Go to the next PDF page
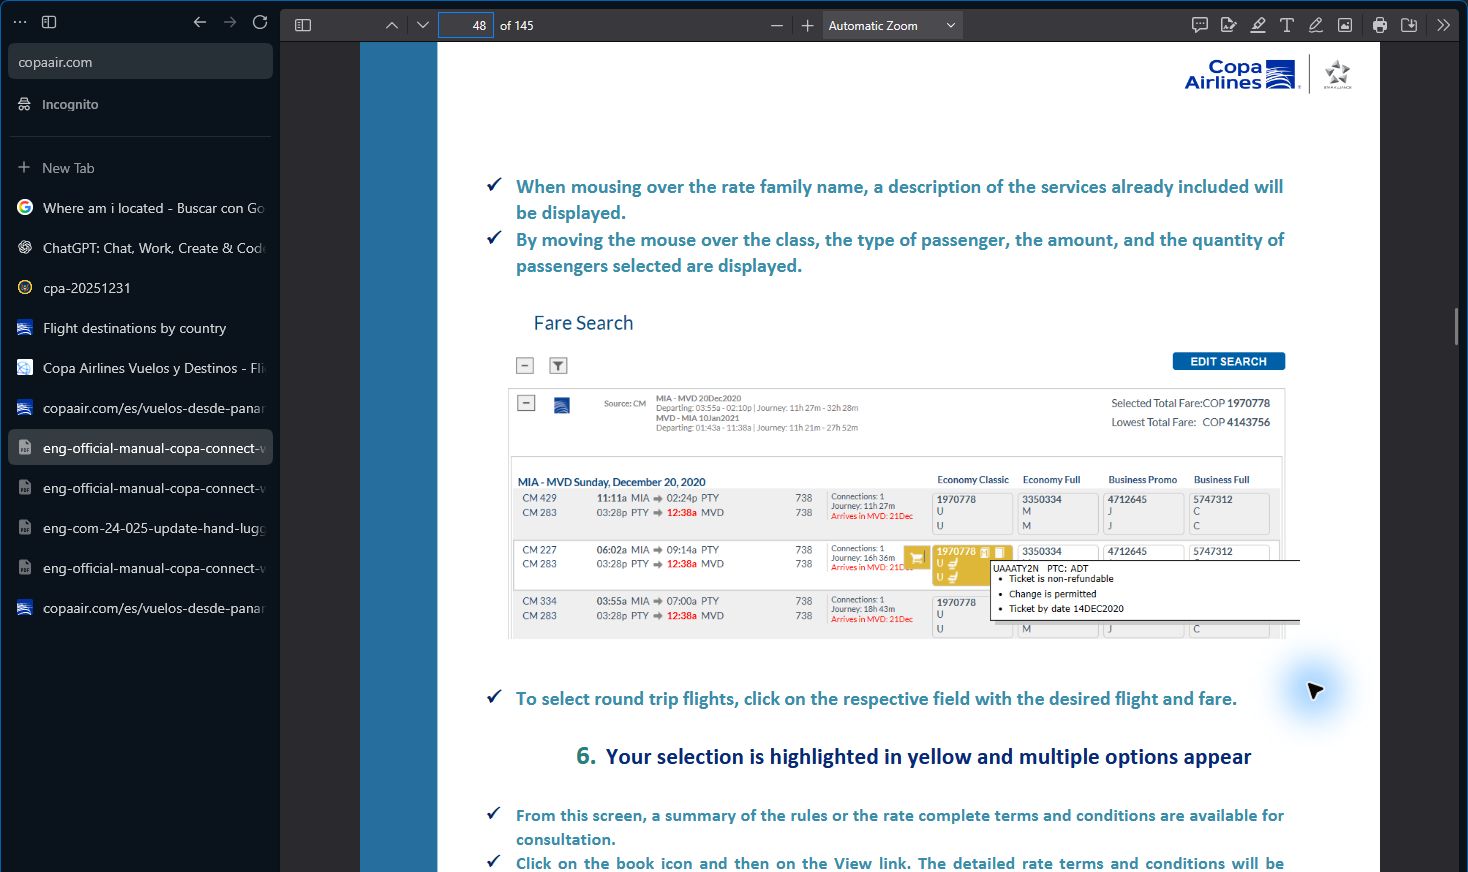This screenshot has width=1468, height=872. 423,25
